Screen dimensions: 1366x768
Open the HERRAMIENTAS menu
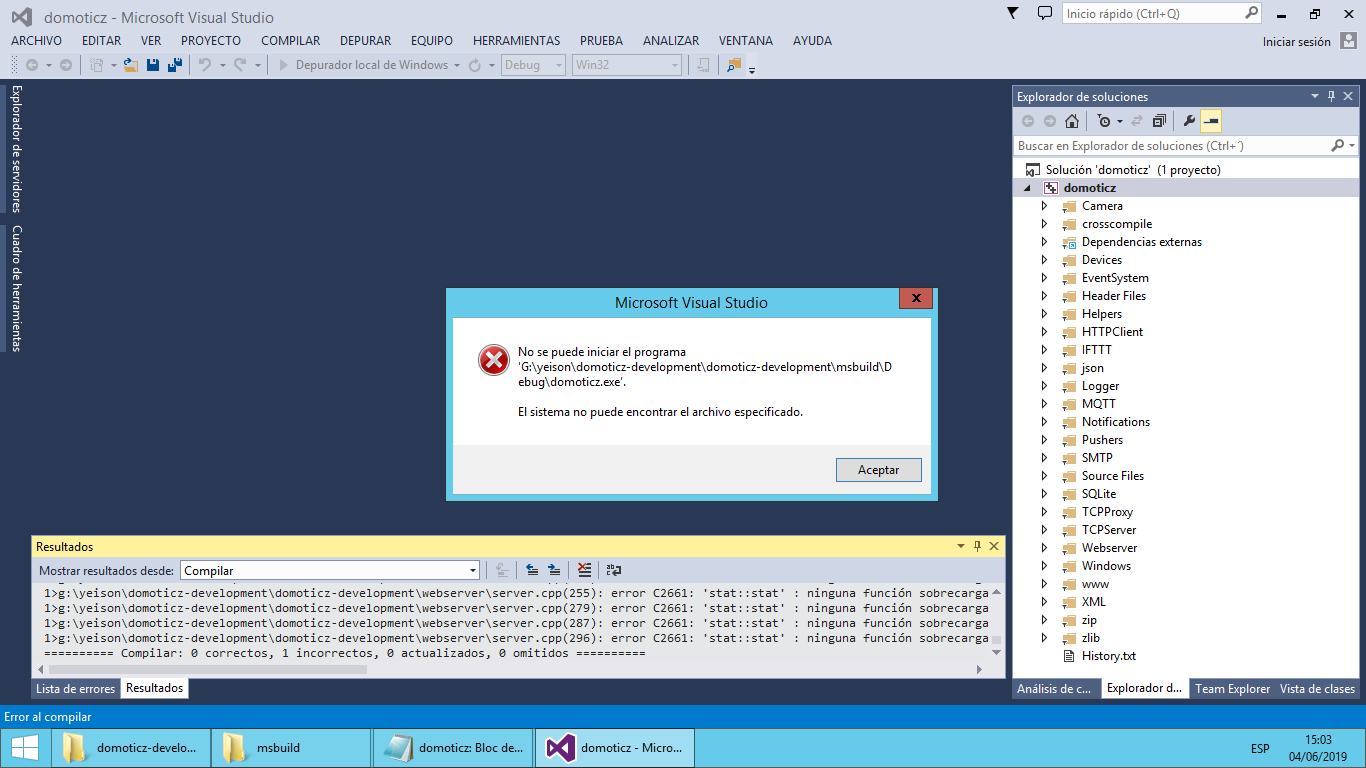point(517,41)
